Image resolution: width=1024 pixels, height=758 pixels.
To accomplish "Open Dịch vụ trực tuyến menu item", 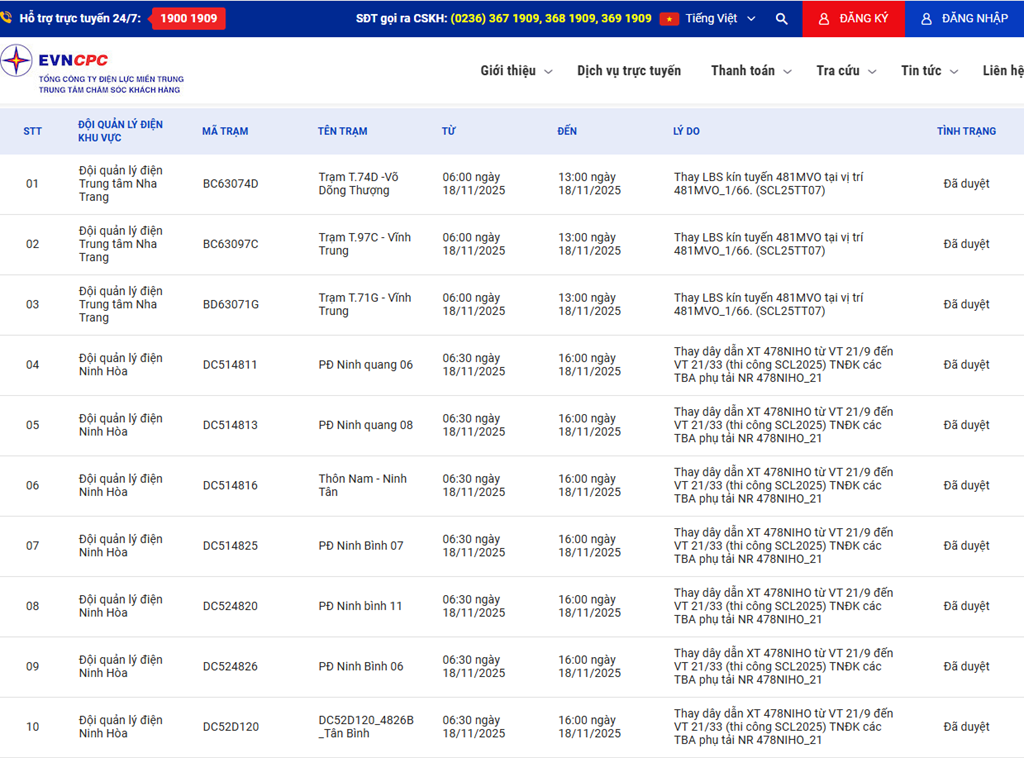I will (x=628, y=71).
